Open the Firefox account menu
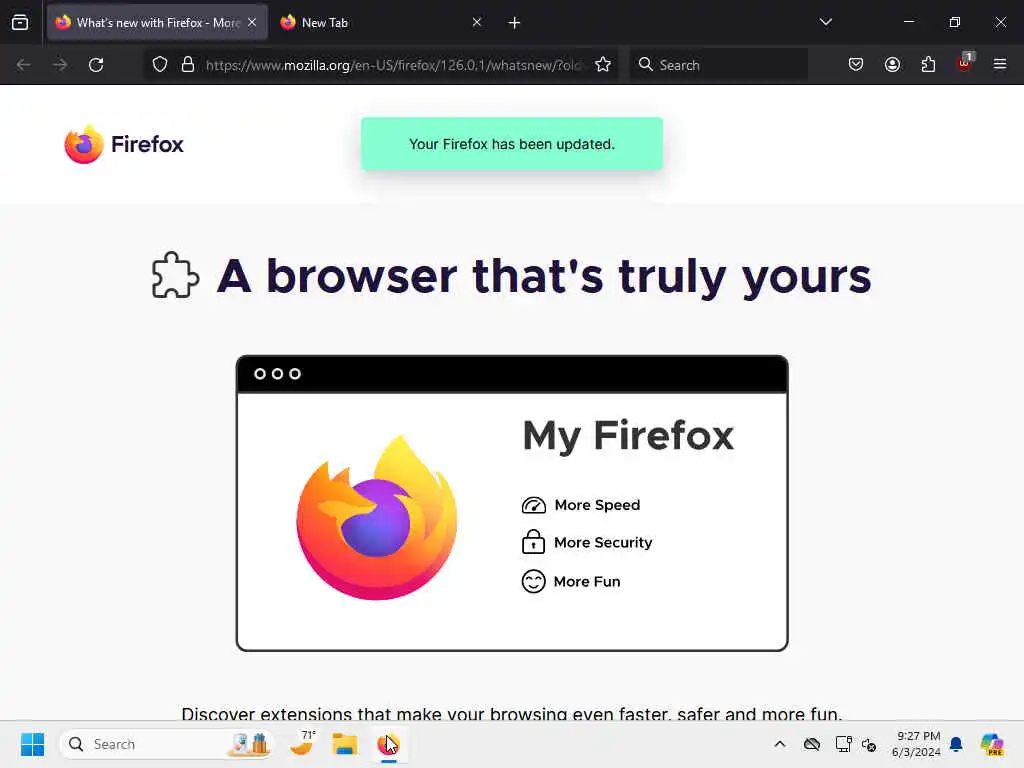The height and width of the screenshot is (768, 1024). click(x=892, y=65)
